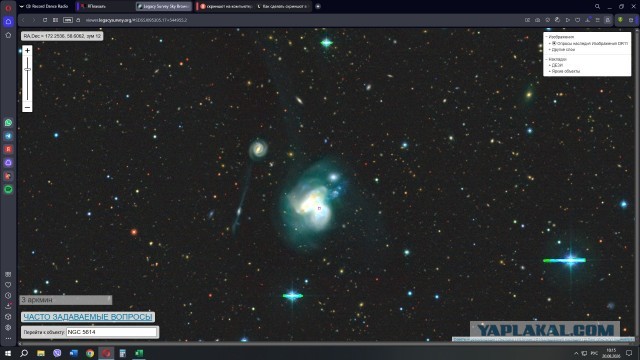Viewport: 640px width, 360px height.
Task: Open extensions cube in Opera sidebar
Action: (x=8, y=316)
